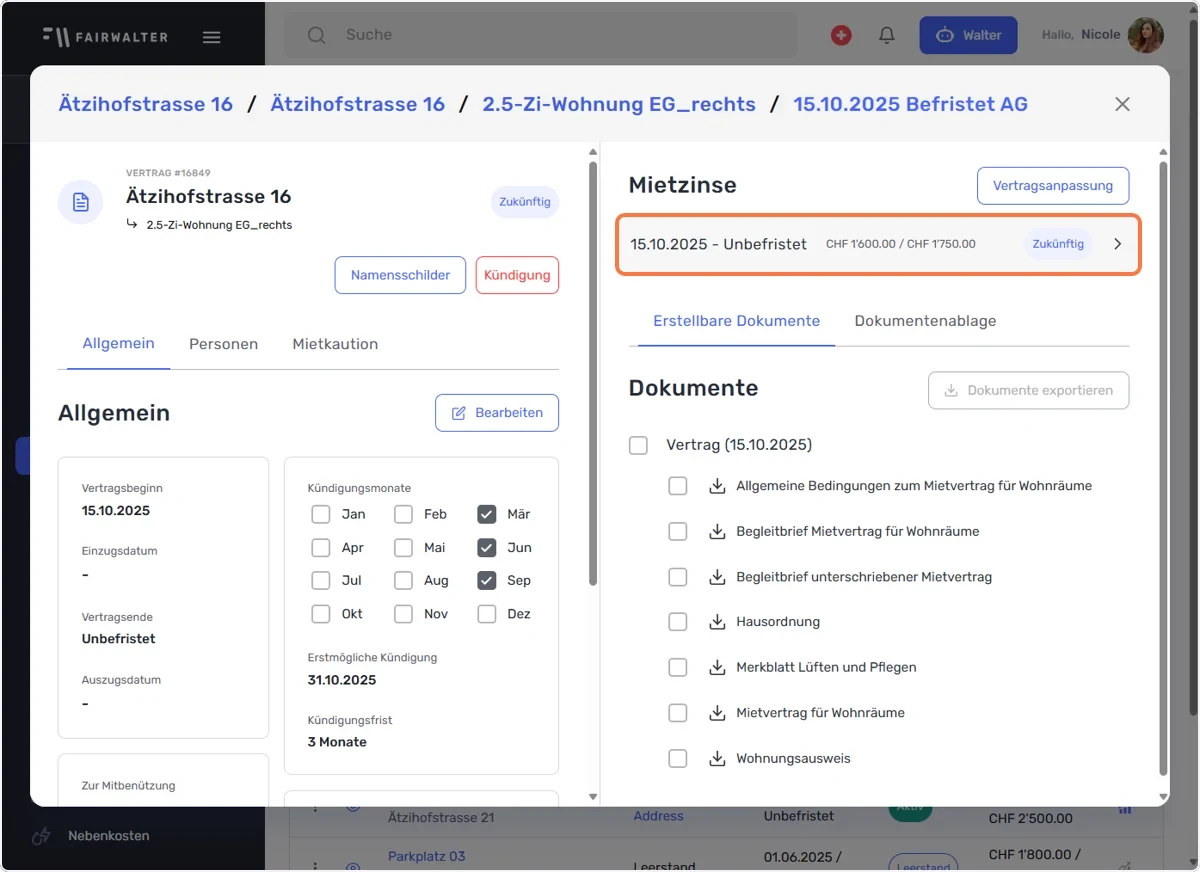
Task: Click Dokumente exportieren button
Action: coord(1029,391)
